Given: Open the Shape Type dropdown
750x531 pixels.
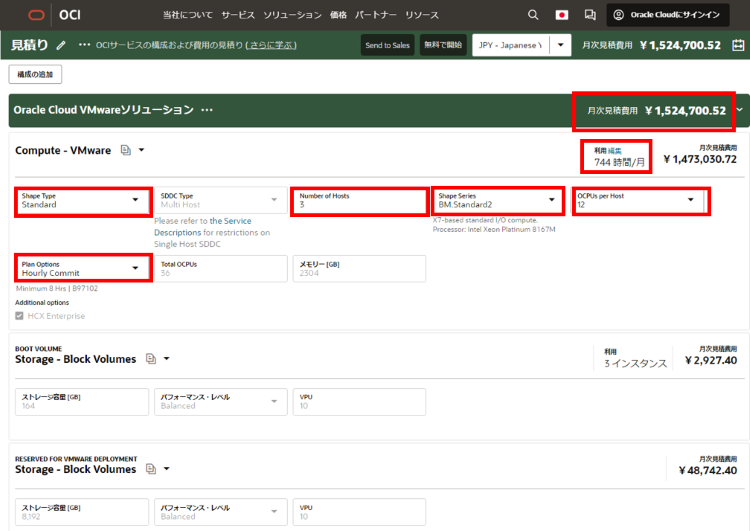Looking at the screenshot, I should pyautogui.click(x=83, y=200).
